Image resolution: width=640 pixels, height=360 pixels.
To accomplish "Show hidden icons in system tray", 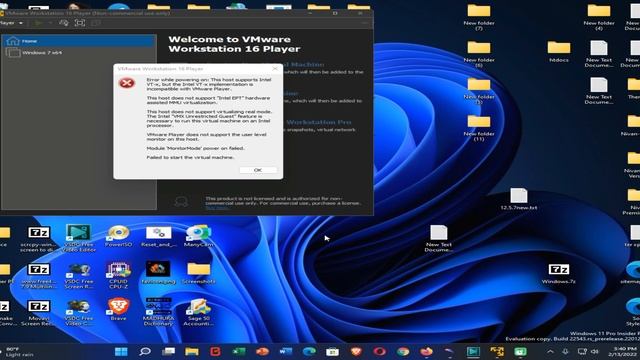I will click(550, 351).
